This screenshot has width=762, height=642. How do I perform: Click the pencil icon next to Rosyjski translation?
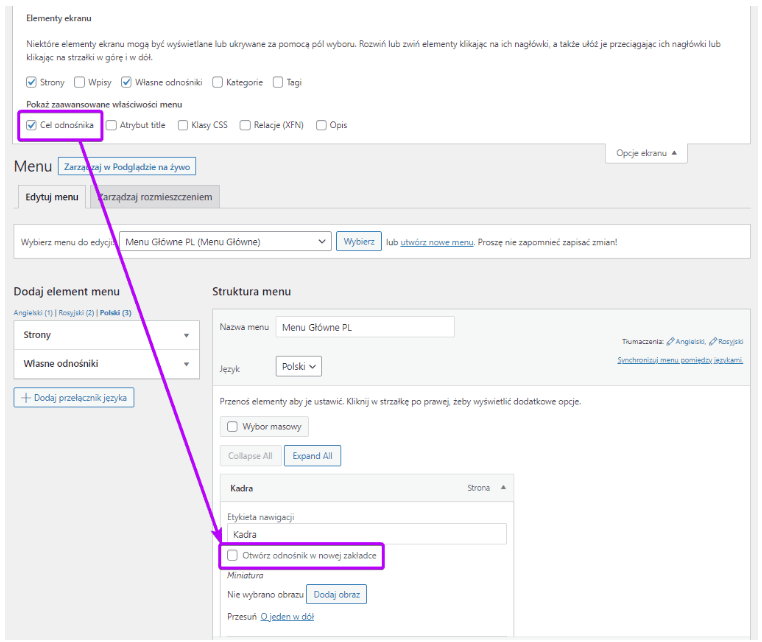click(x=711, y=341)
